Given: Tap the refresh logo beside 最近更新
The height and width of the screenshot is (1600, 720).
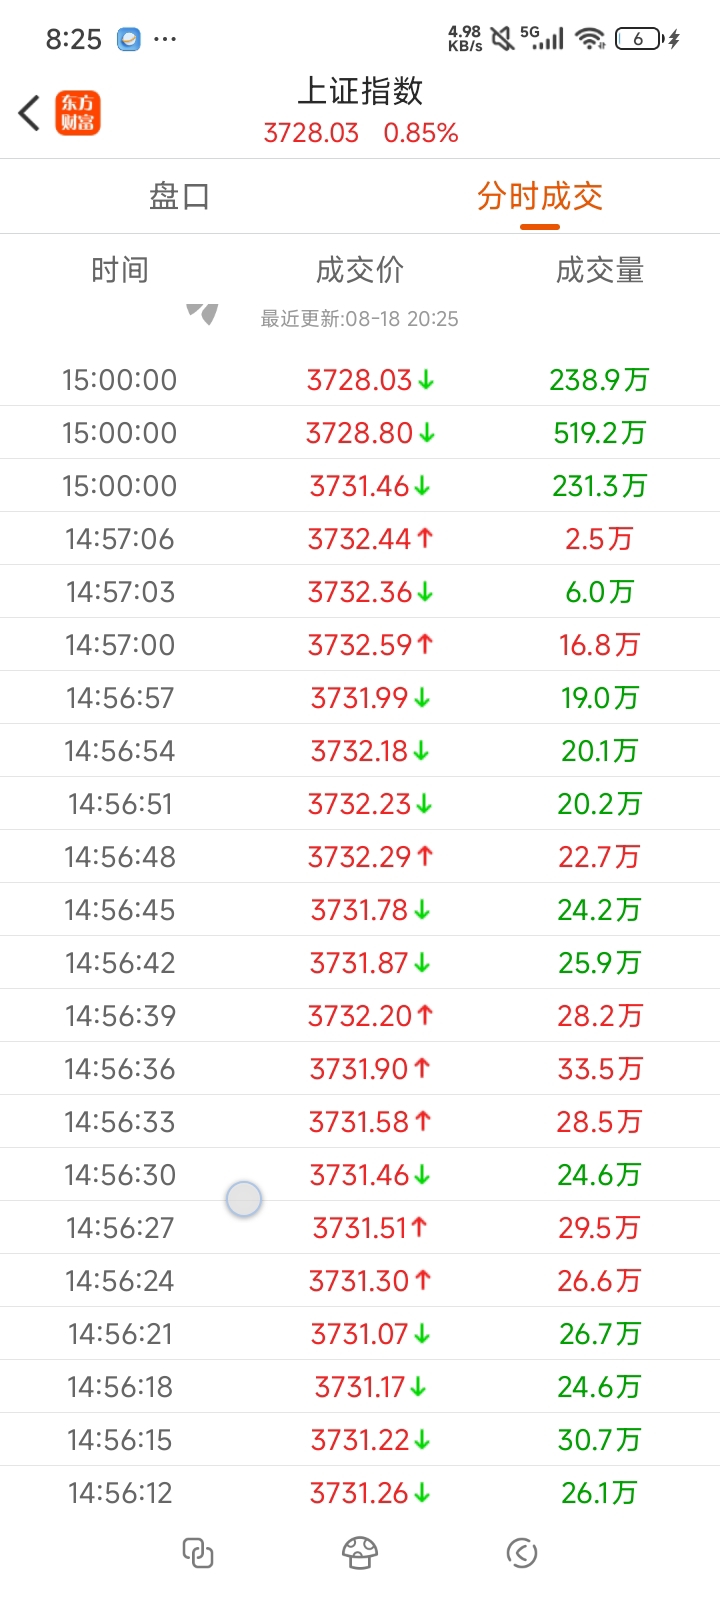Looking at the screenshot, I should tap(203, 314).
